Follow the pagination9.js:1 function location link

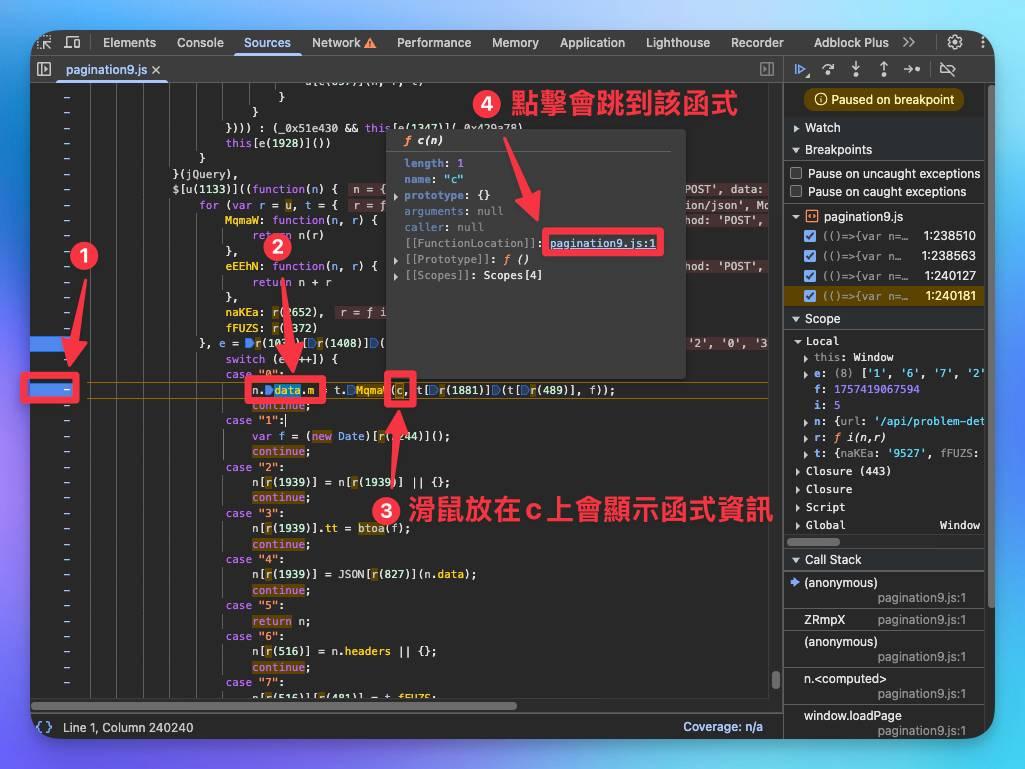click(603, 243)
